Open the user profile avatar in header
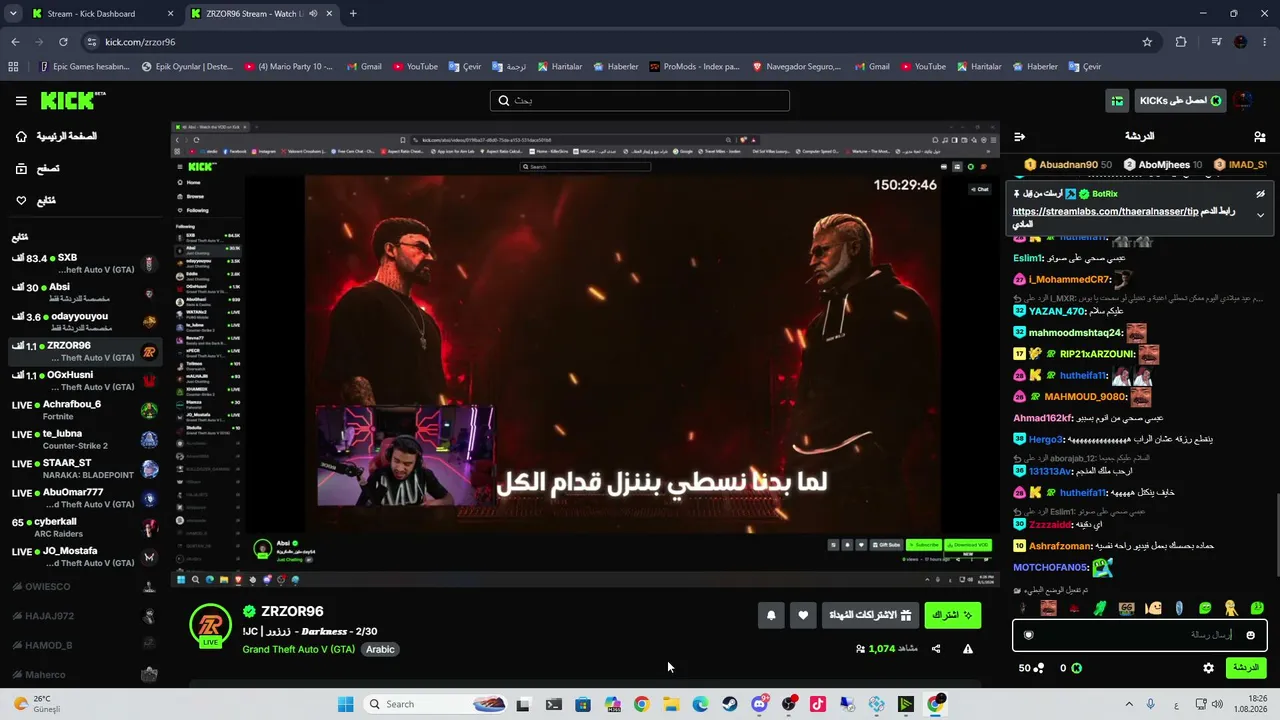Screen dimensions: 1280x720 pyautogui.click(x=1243, y=101)
